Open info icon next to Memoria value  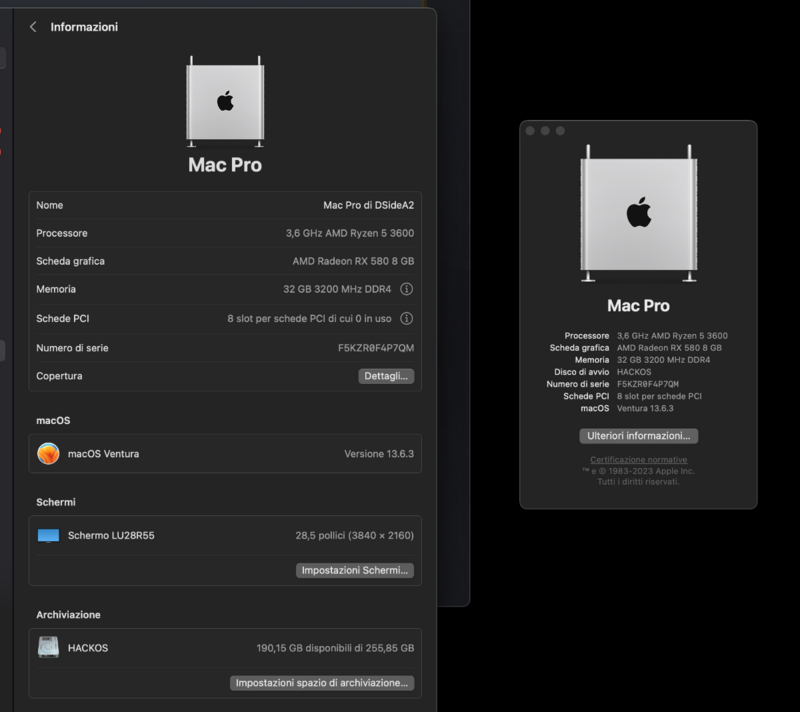pos(406,289)
